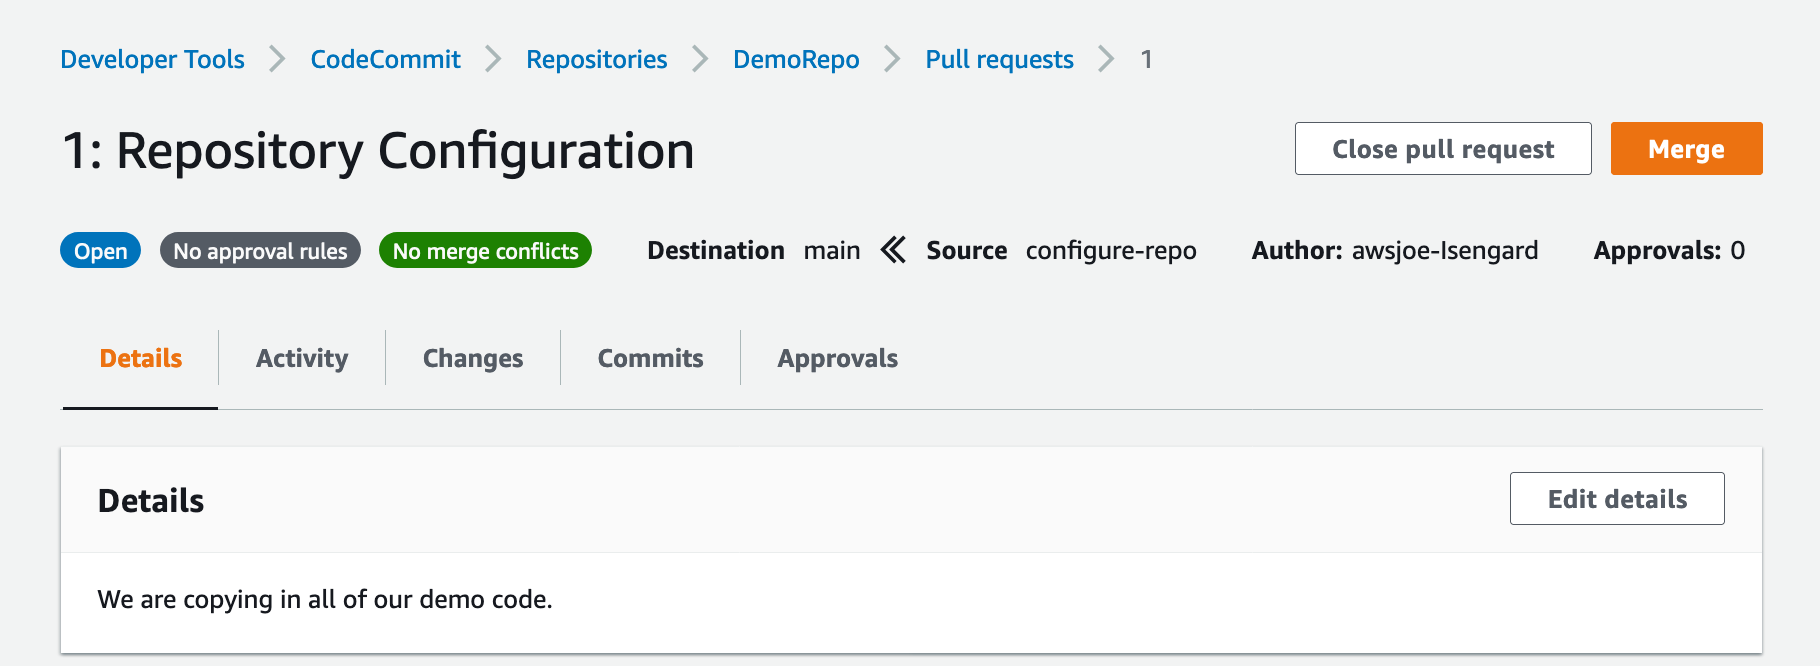Switch to the Activity tab
This screenshot has height=666, width=1820.
(x=301, y=357)
